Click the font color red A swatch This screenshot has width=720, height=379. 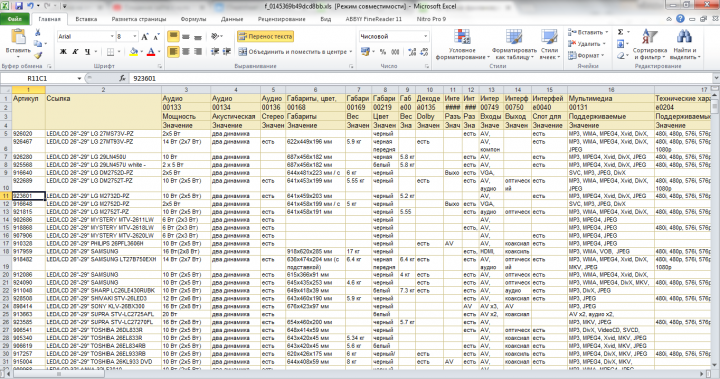coord(151,52)
